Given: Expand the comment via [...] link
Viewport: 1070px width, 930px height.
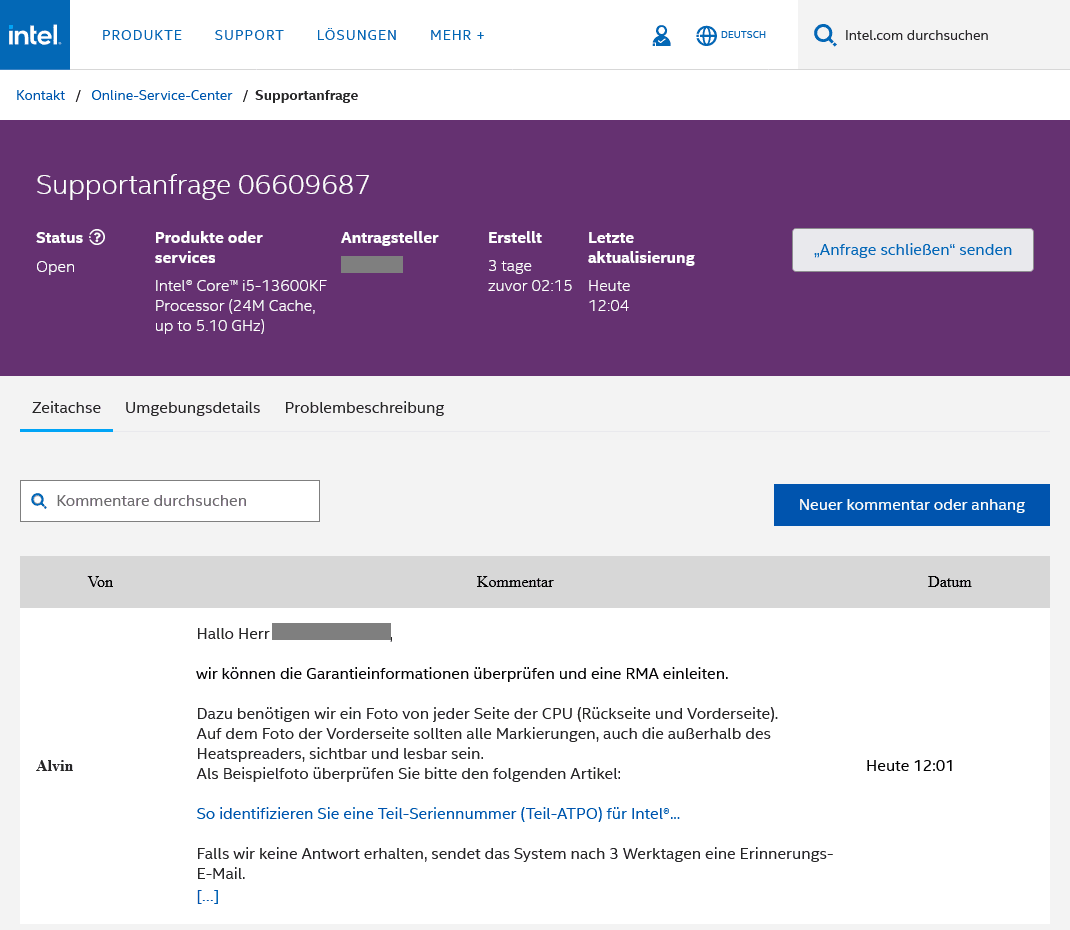Looking at the screenshot, I should point(207,897).
